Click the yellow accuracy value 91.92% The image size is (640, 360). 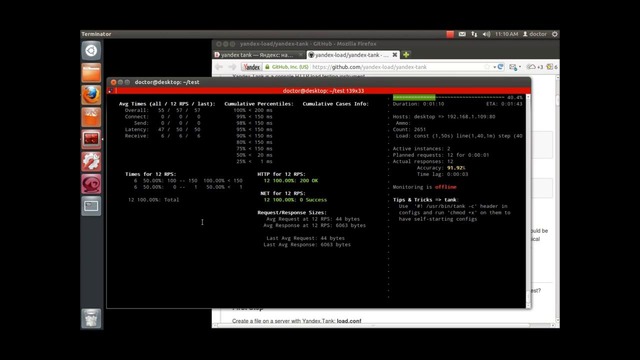coord(456,168)
